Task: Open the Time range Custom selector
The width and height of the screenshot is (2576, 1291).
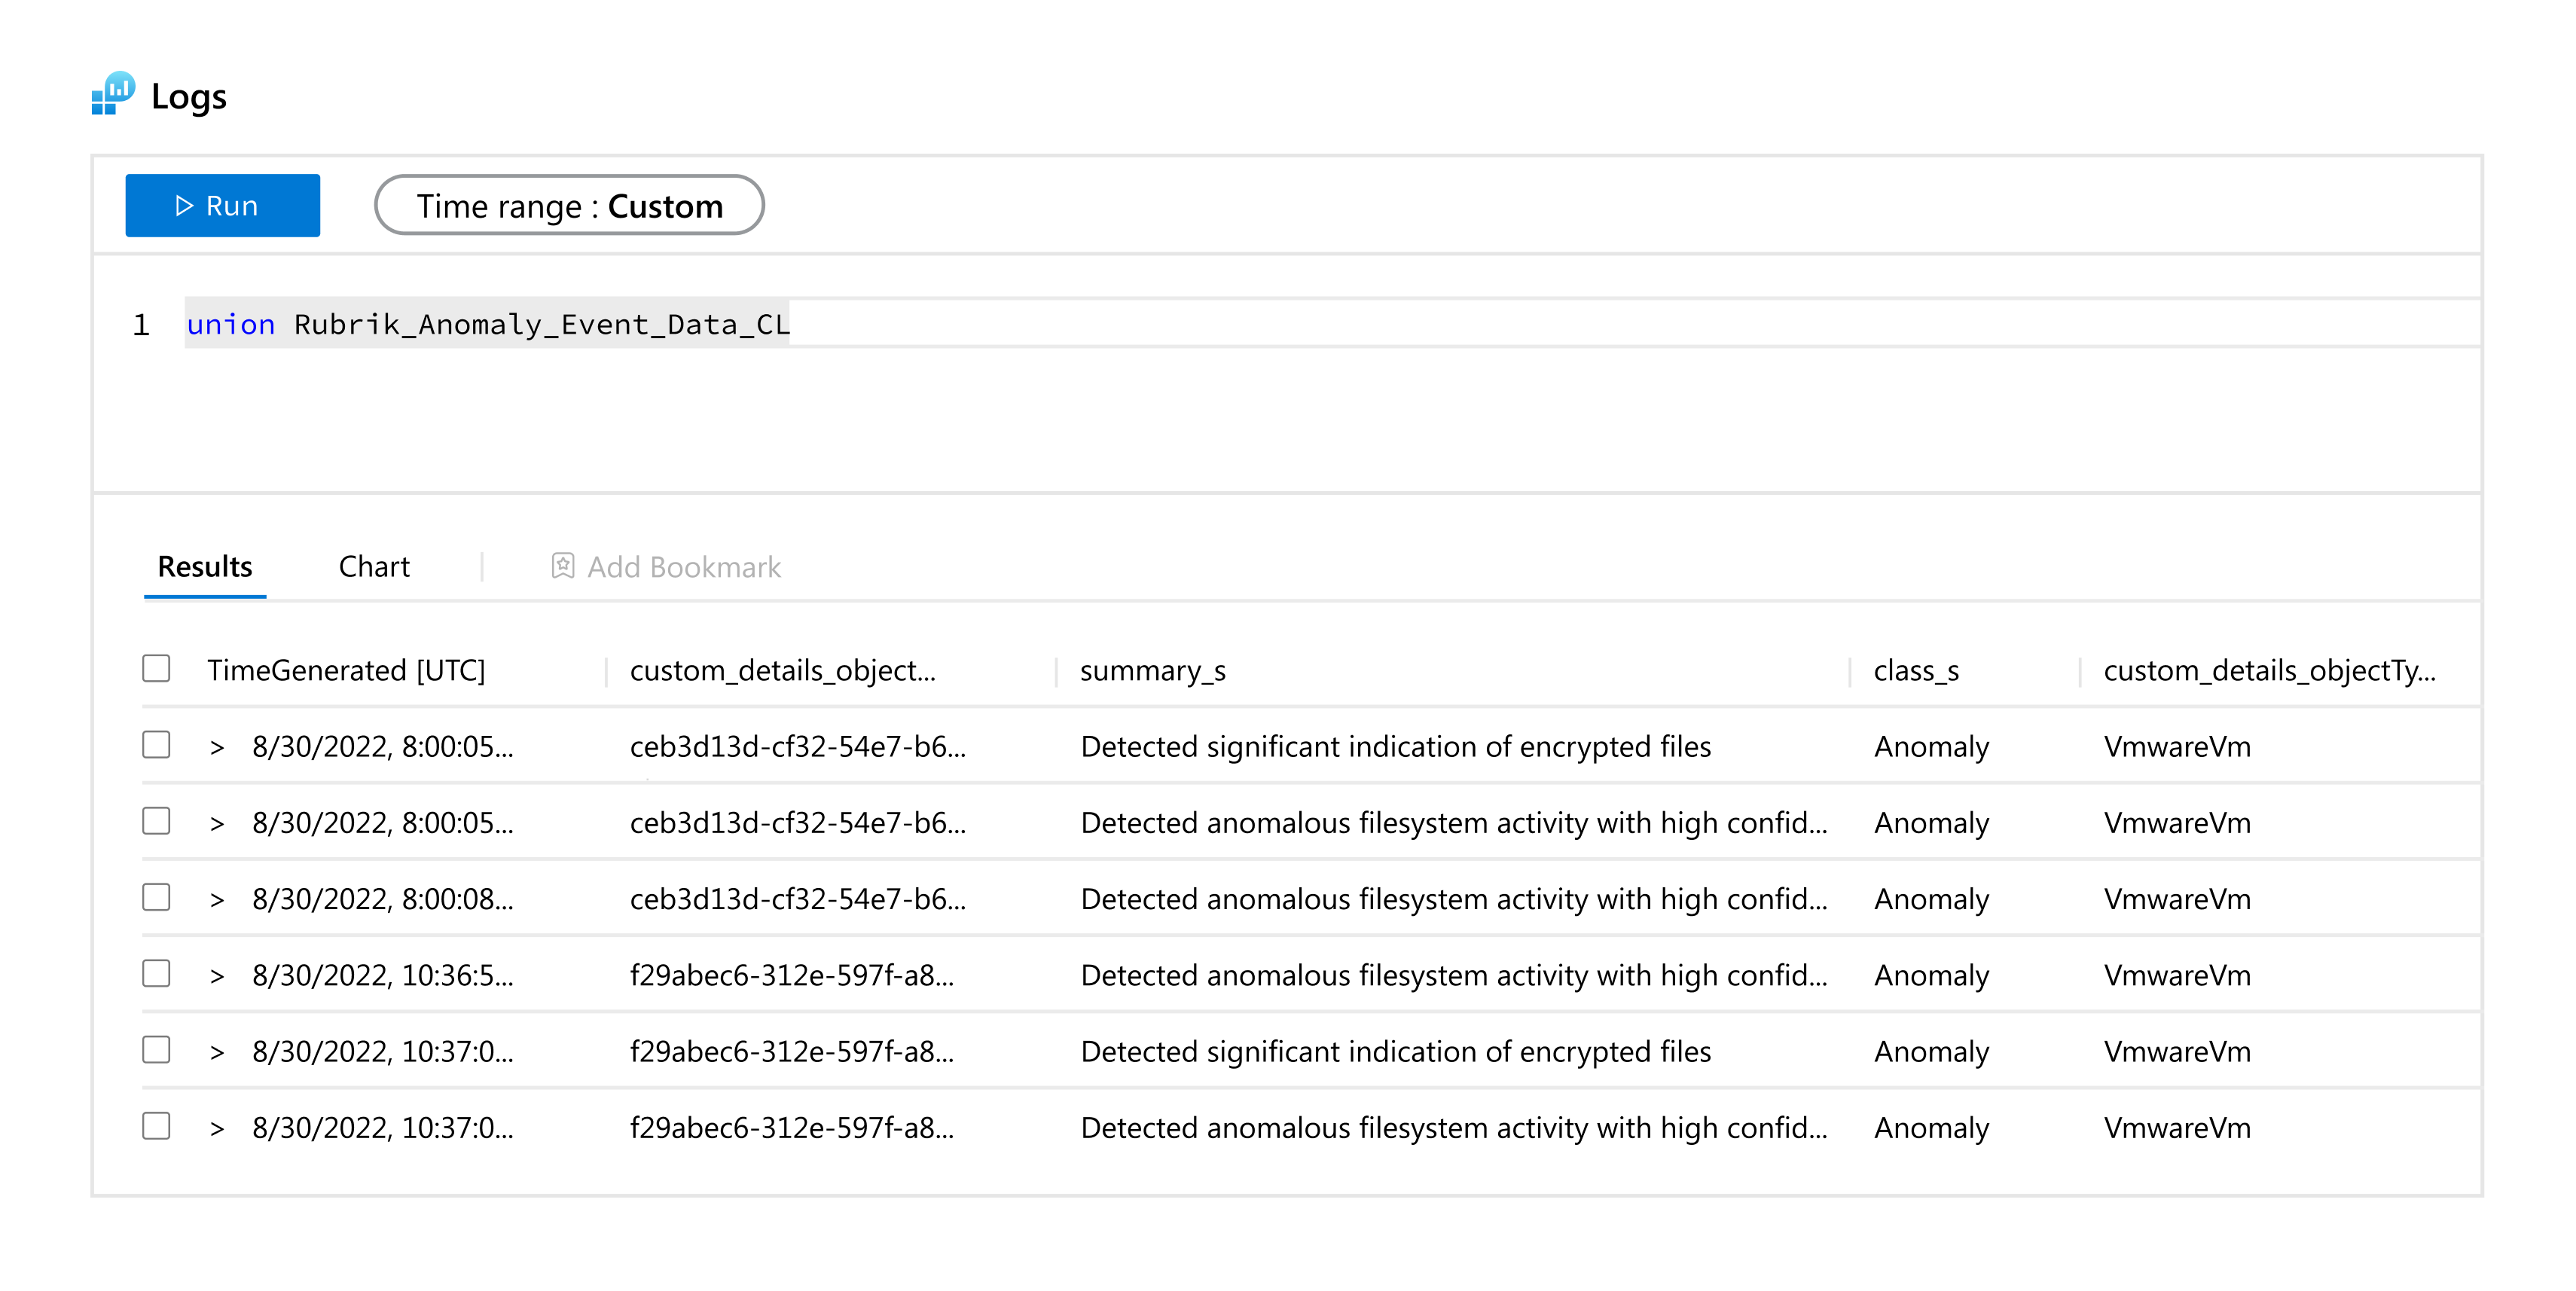Action: (x=569, y=206)
